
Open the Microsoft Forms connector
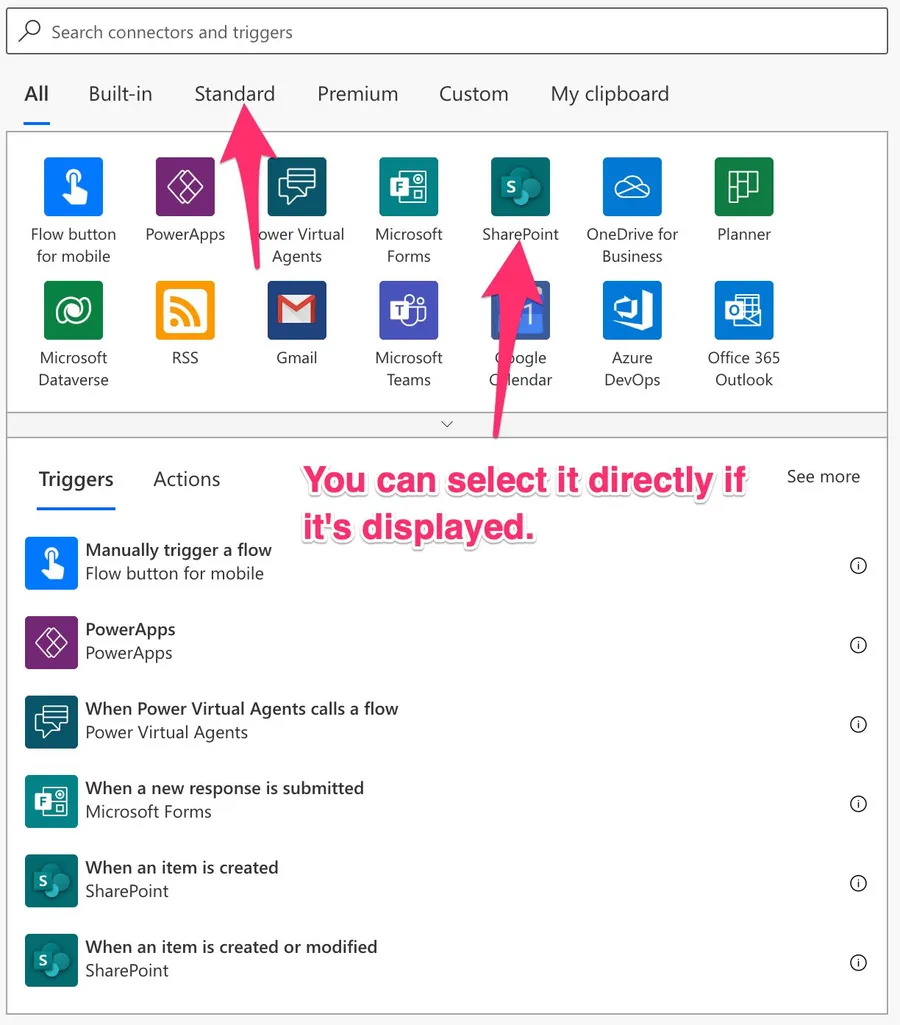point(408,187)
